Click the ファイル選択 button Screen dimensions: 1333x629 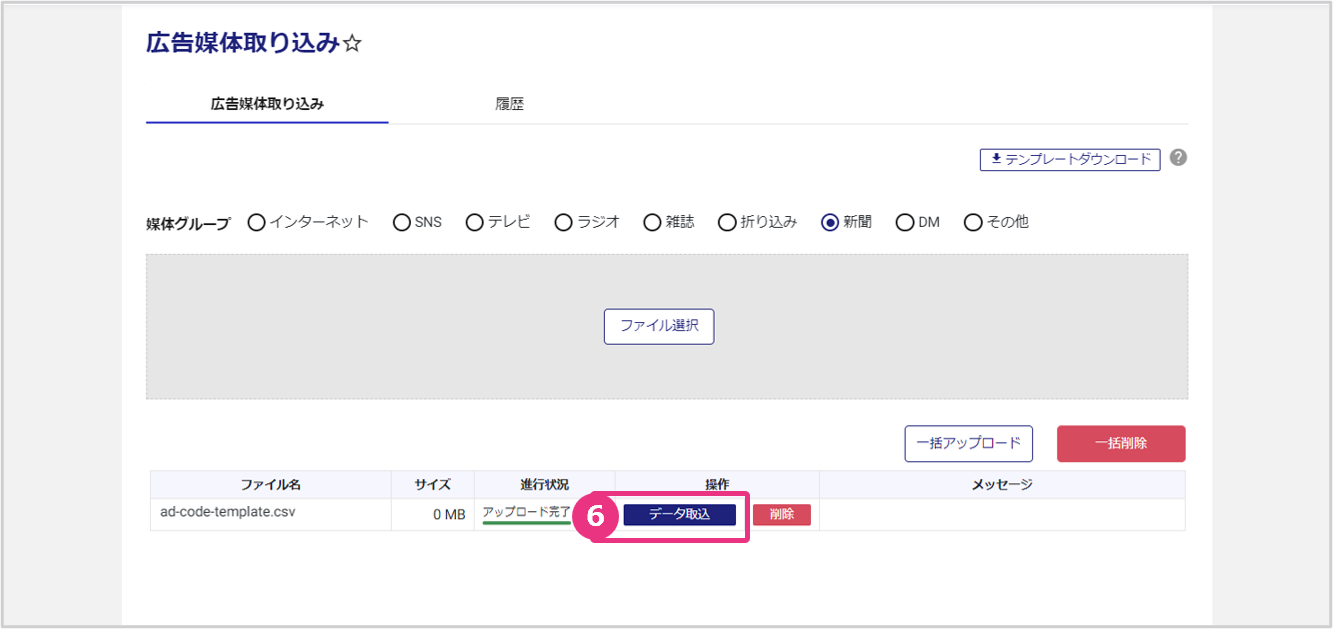tap(658, 326)
